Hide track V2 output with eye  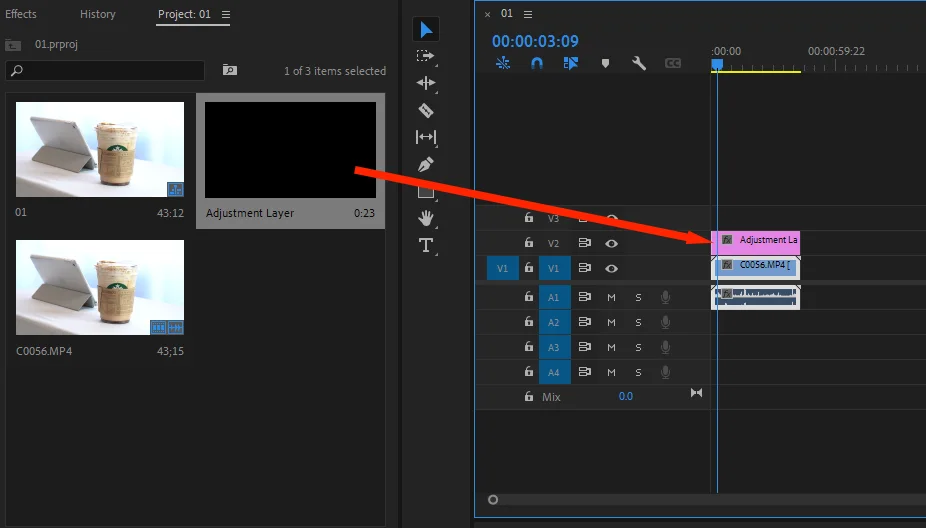tap(611, 243)
